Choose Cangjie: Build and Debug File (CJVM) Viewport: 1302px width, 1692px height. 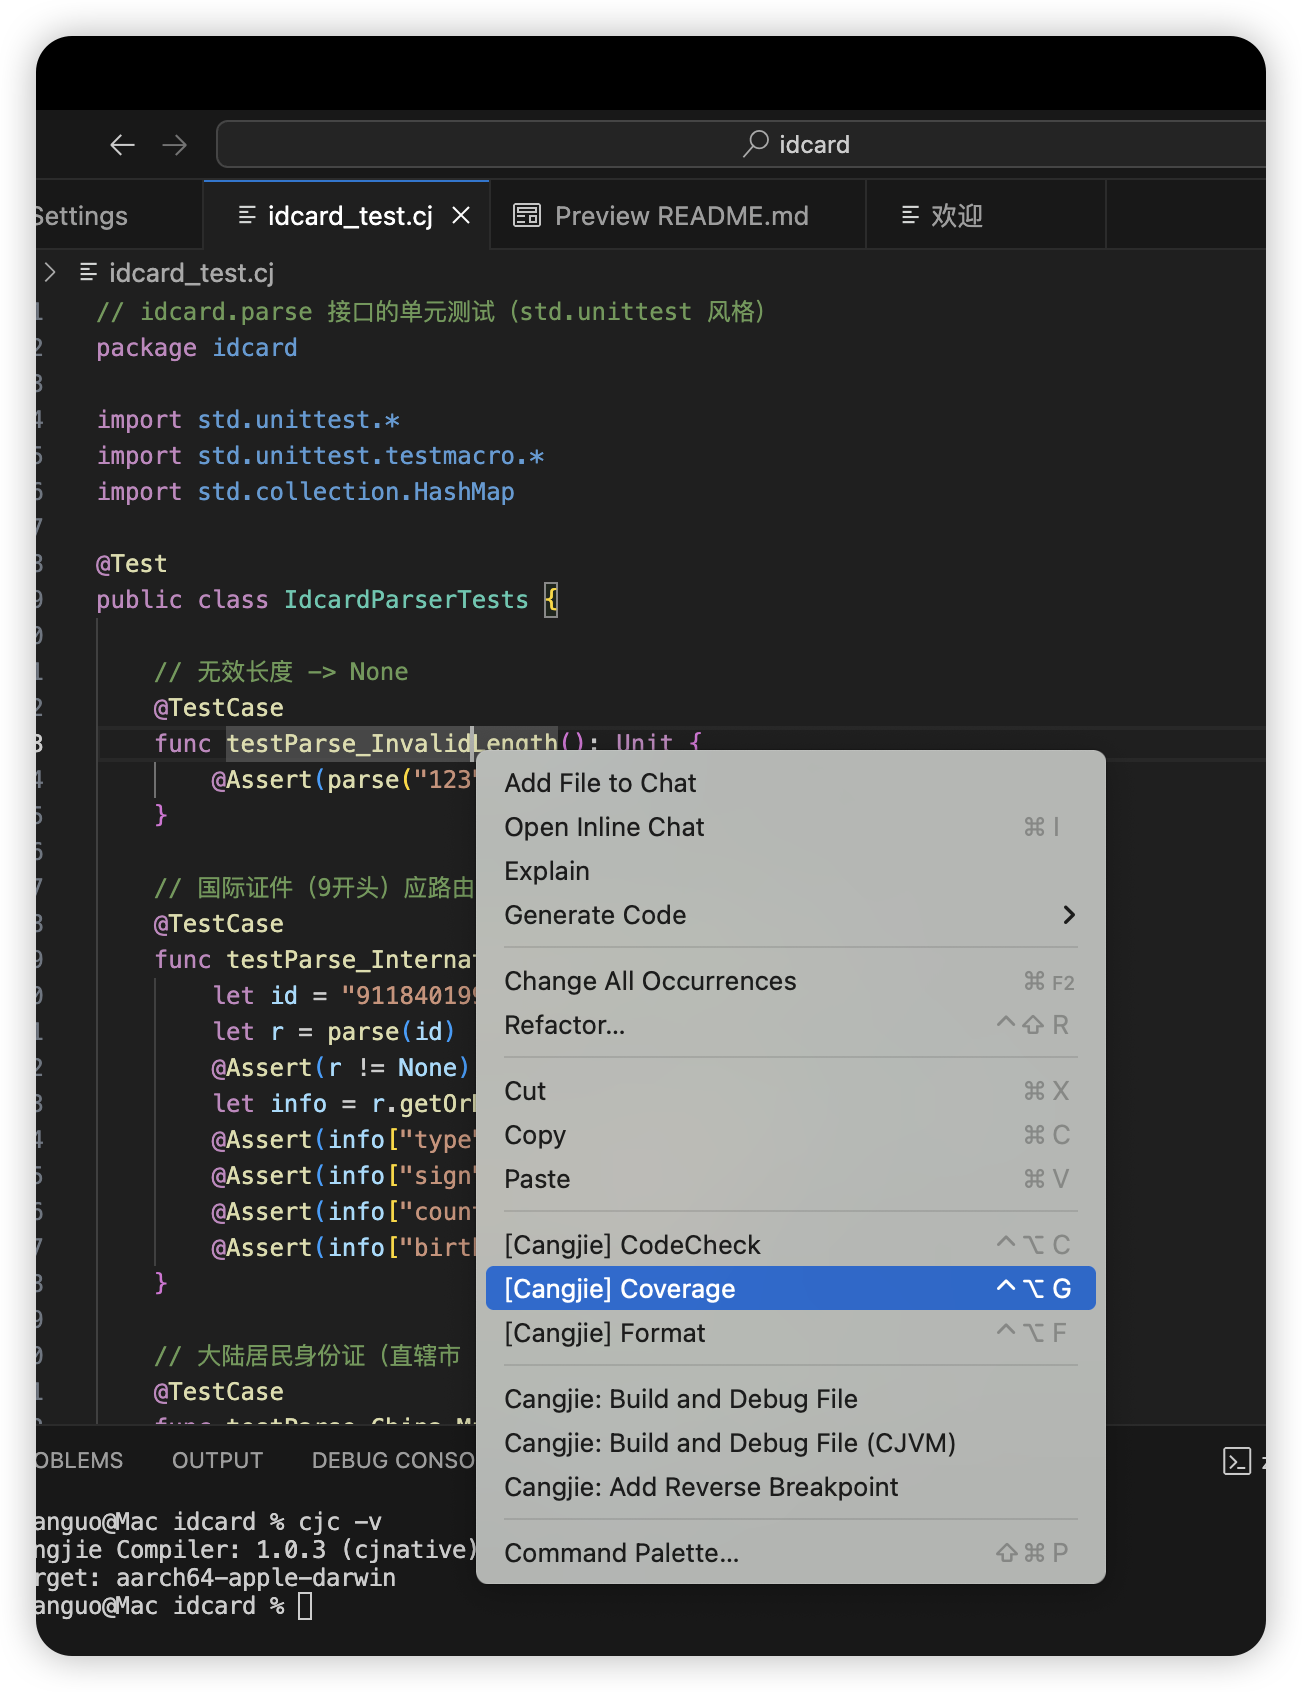tap(790, 1443)
